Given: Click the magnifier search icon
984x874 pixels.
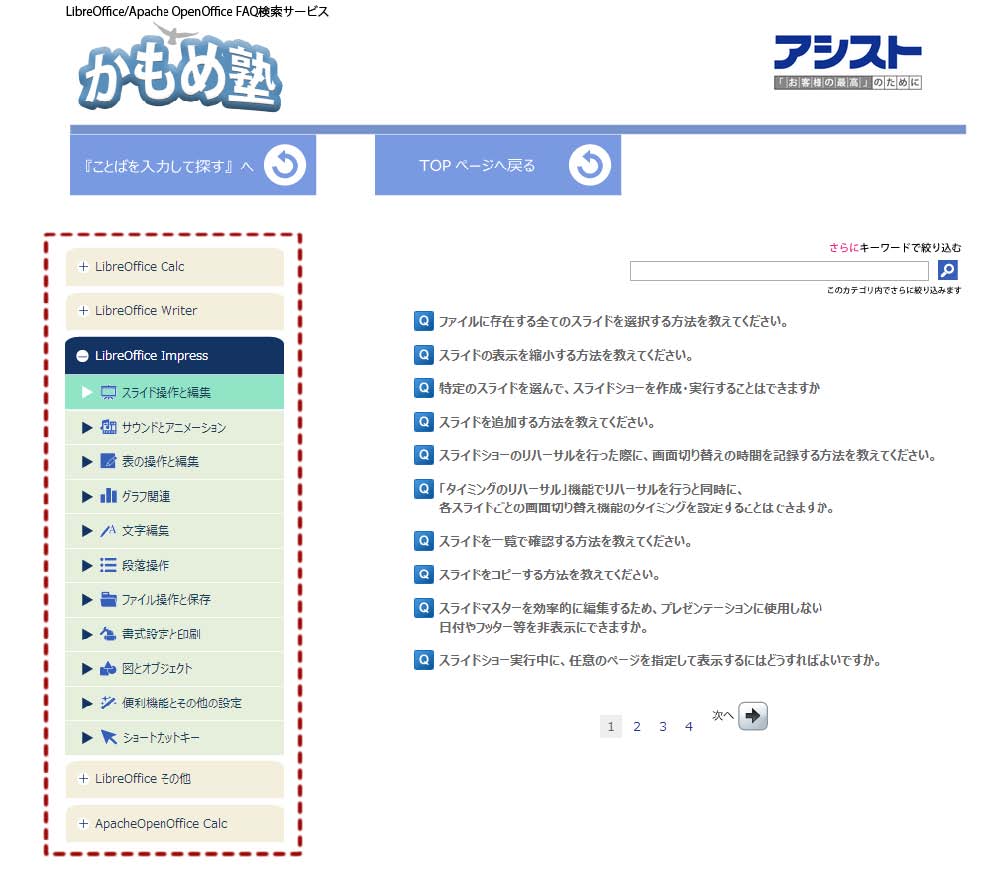Looking at the screenshot, I should 947,270.
